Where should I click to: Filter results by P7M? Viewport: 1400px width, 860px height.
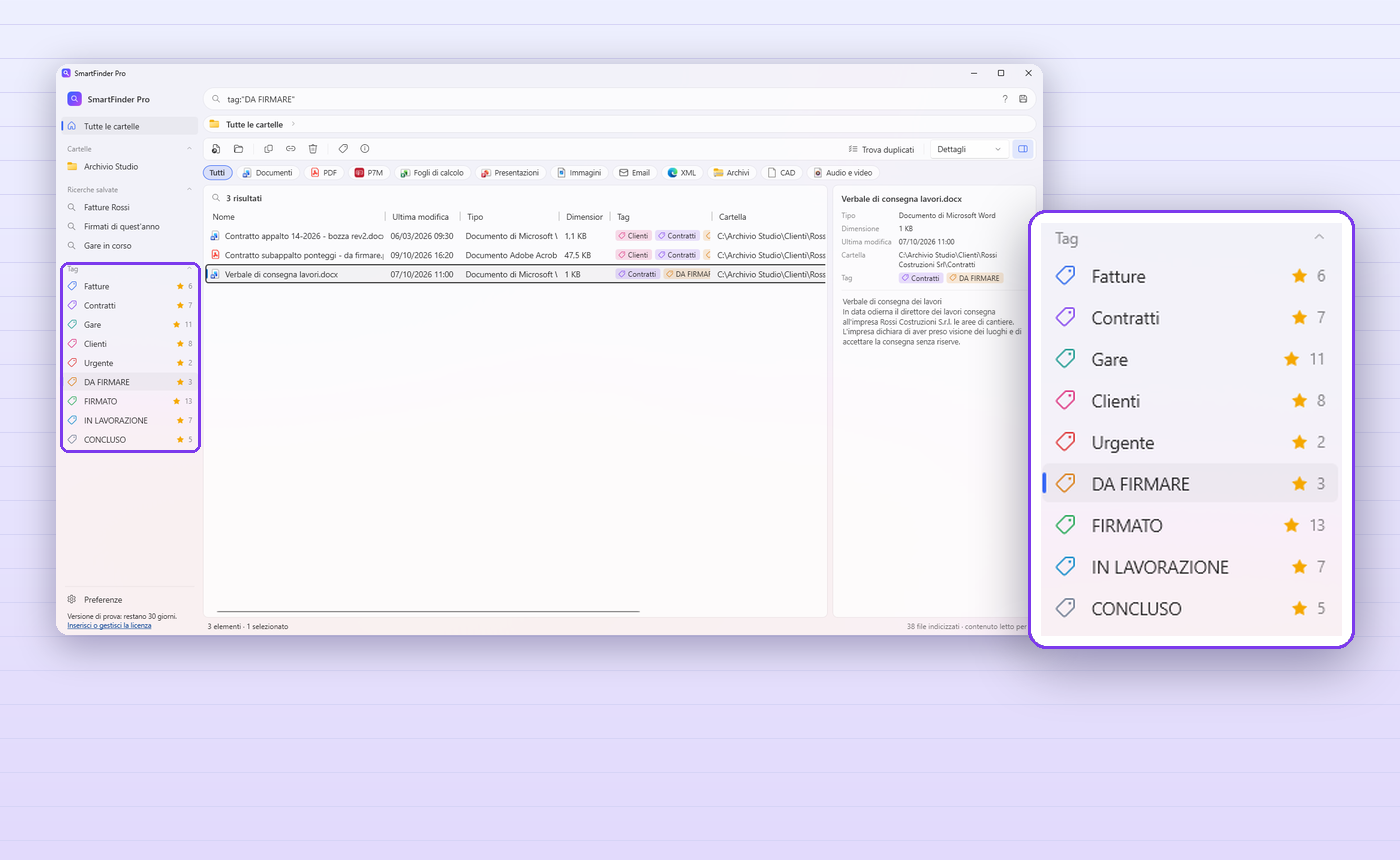coord(369,173)
